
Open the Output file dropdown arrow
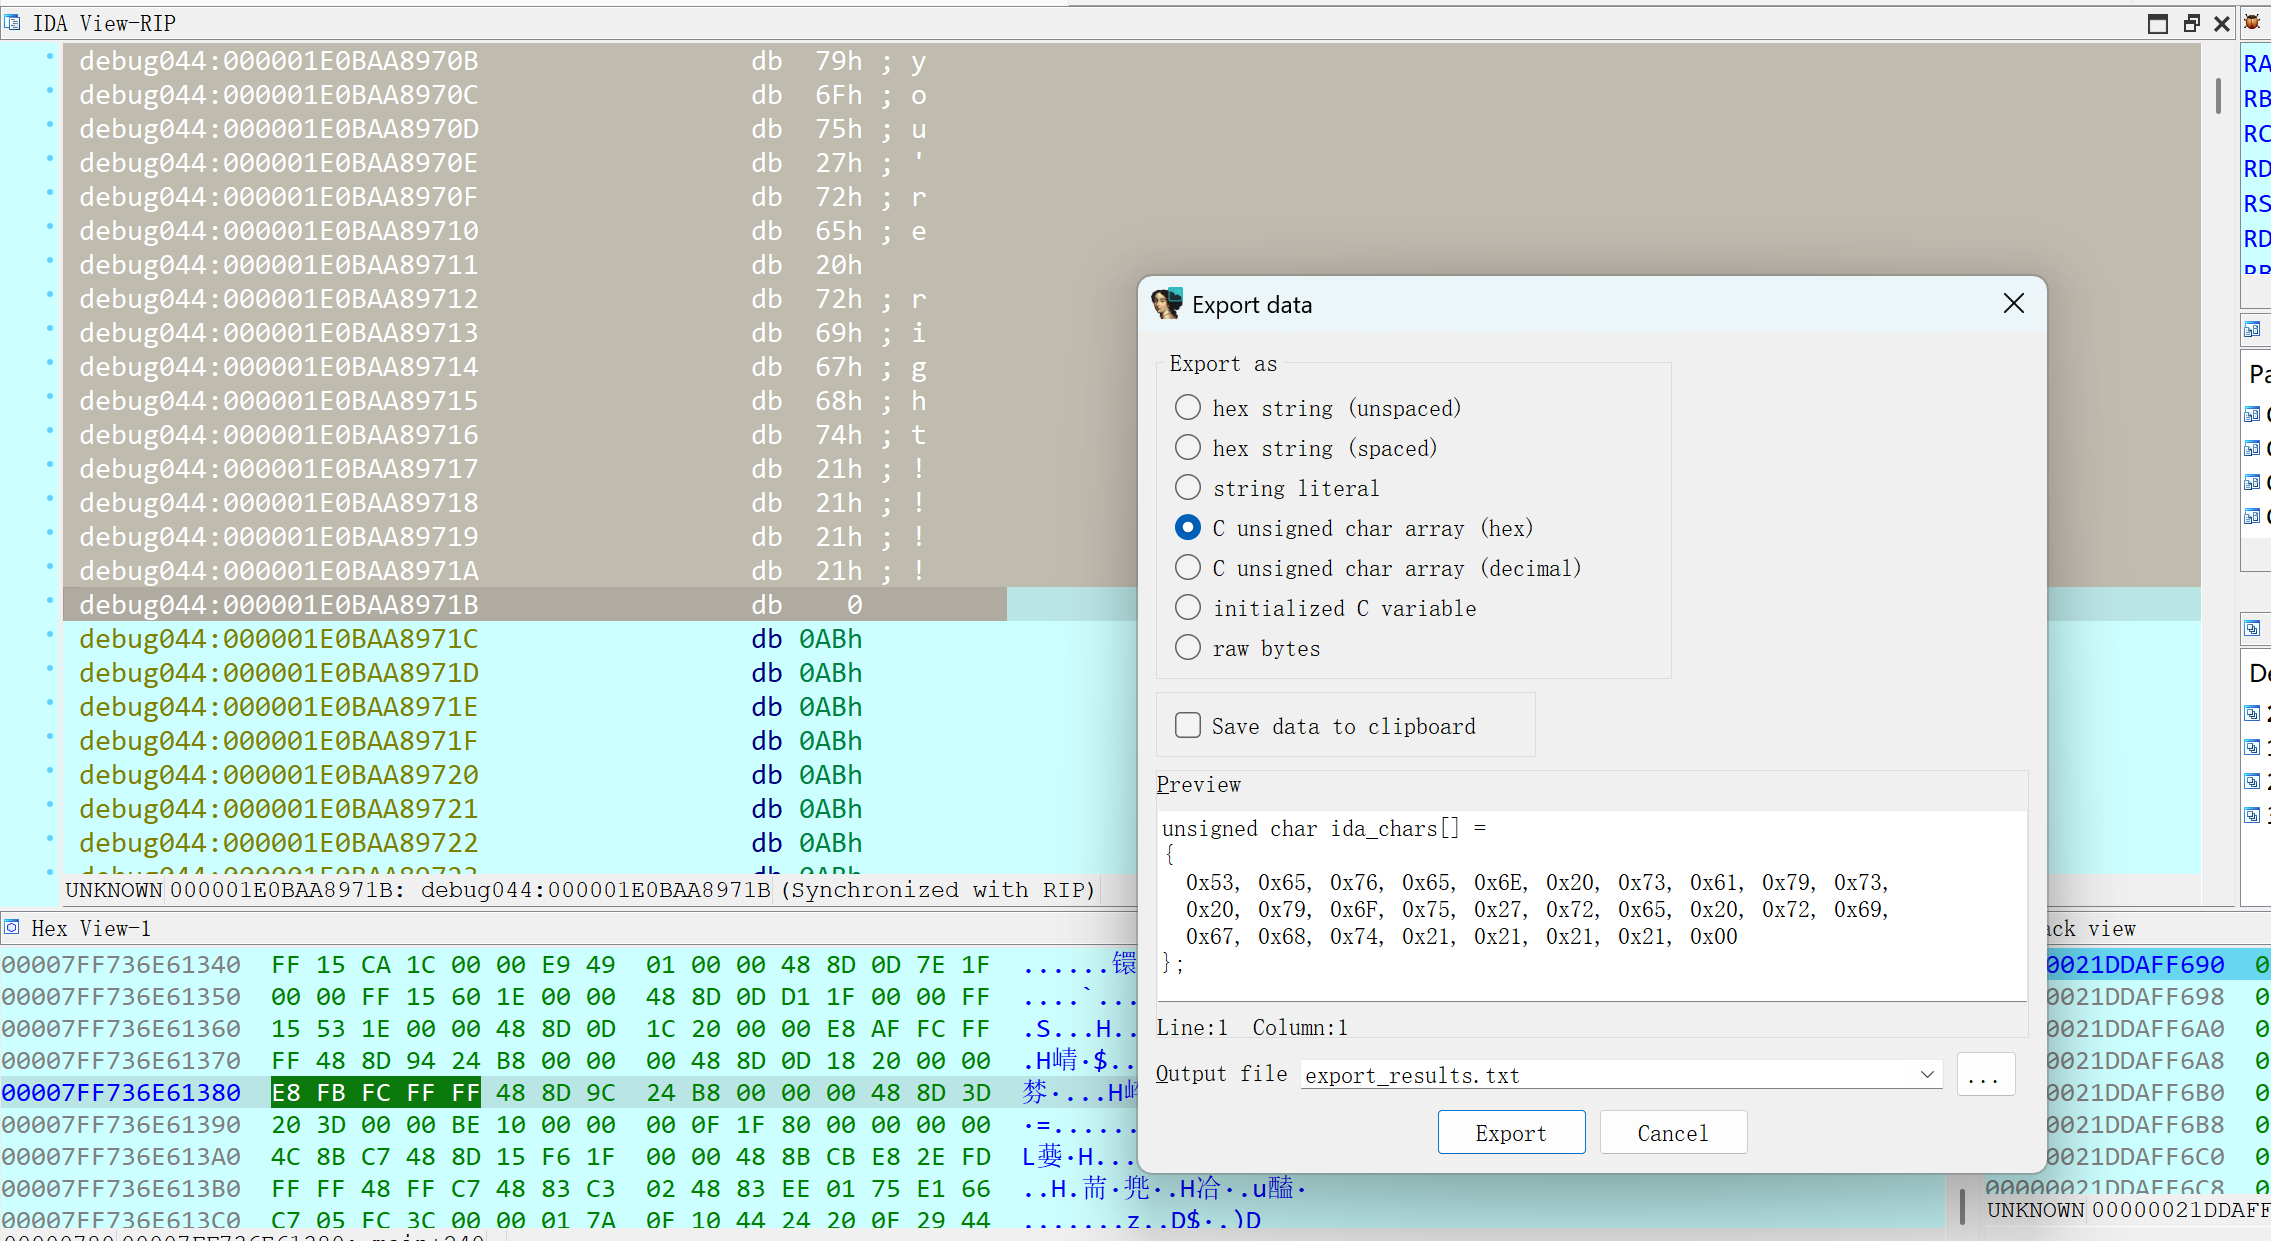(1926, 1074)
